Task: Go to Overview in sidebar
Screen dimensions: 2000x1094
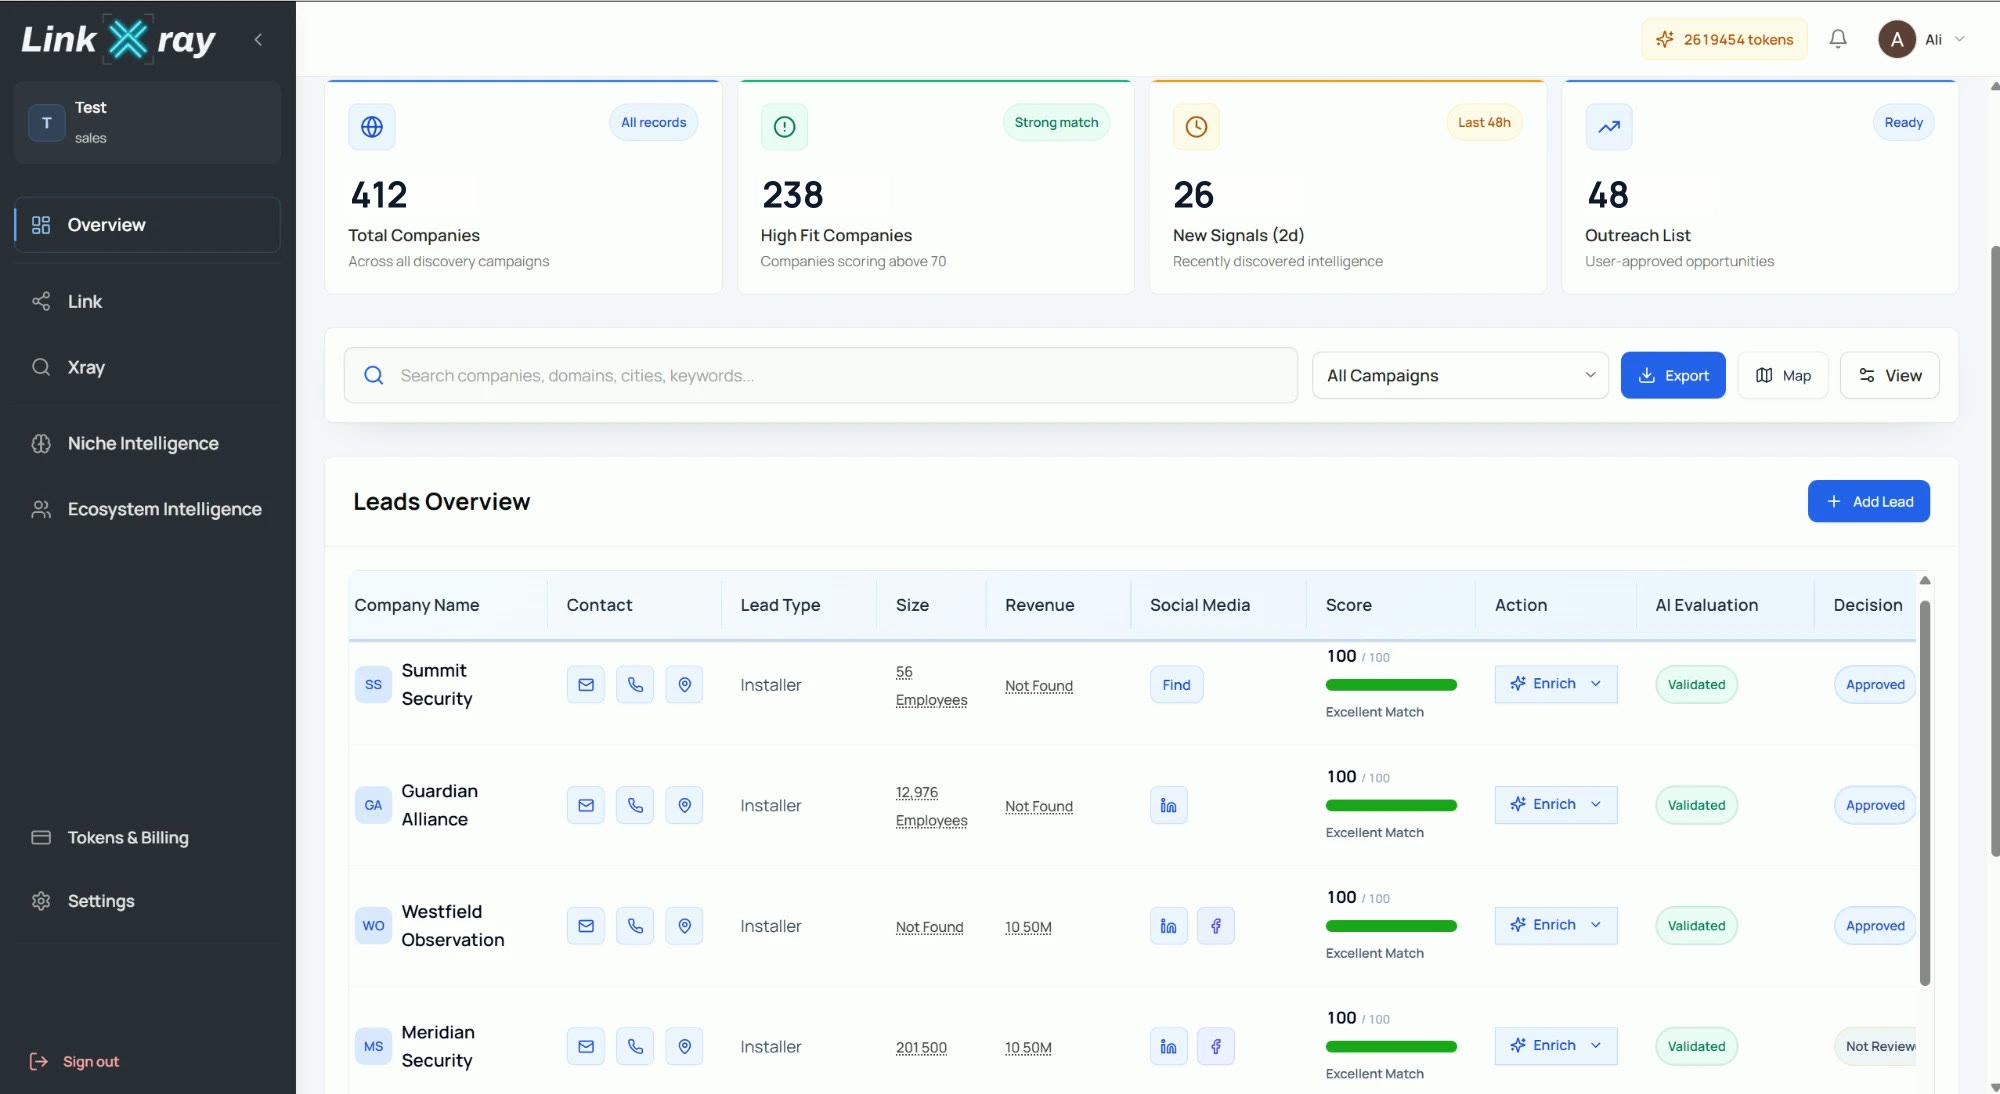Action: [x=148, y=225]
